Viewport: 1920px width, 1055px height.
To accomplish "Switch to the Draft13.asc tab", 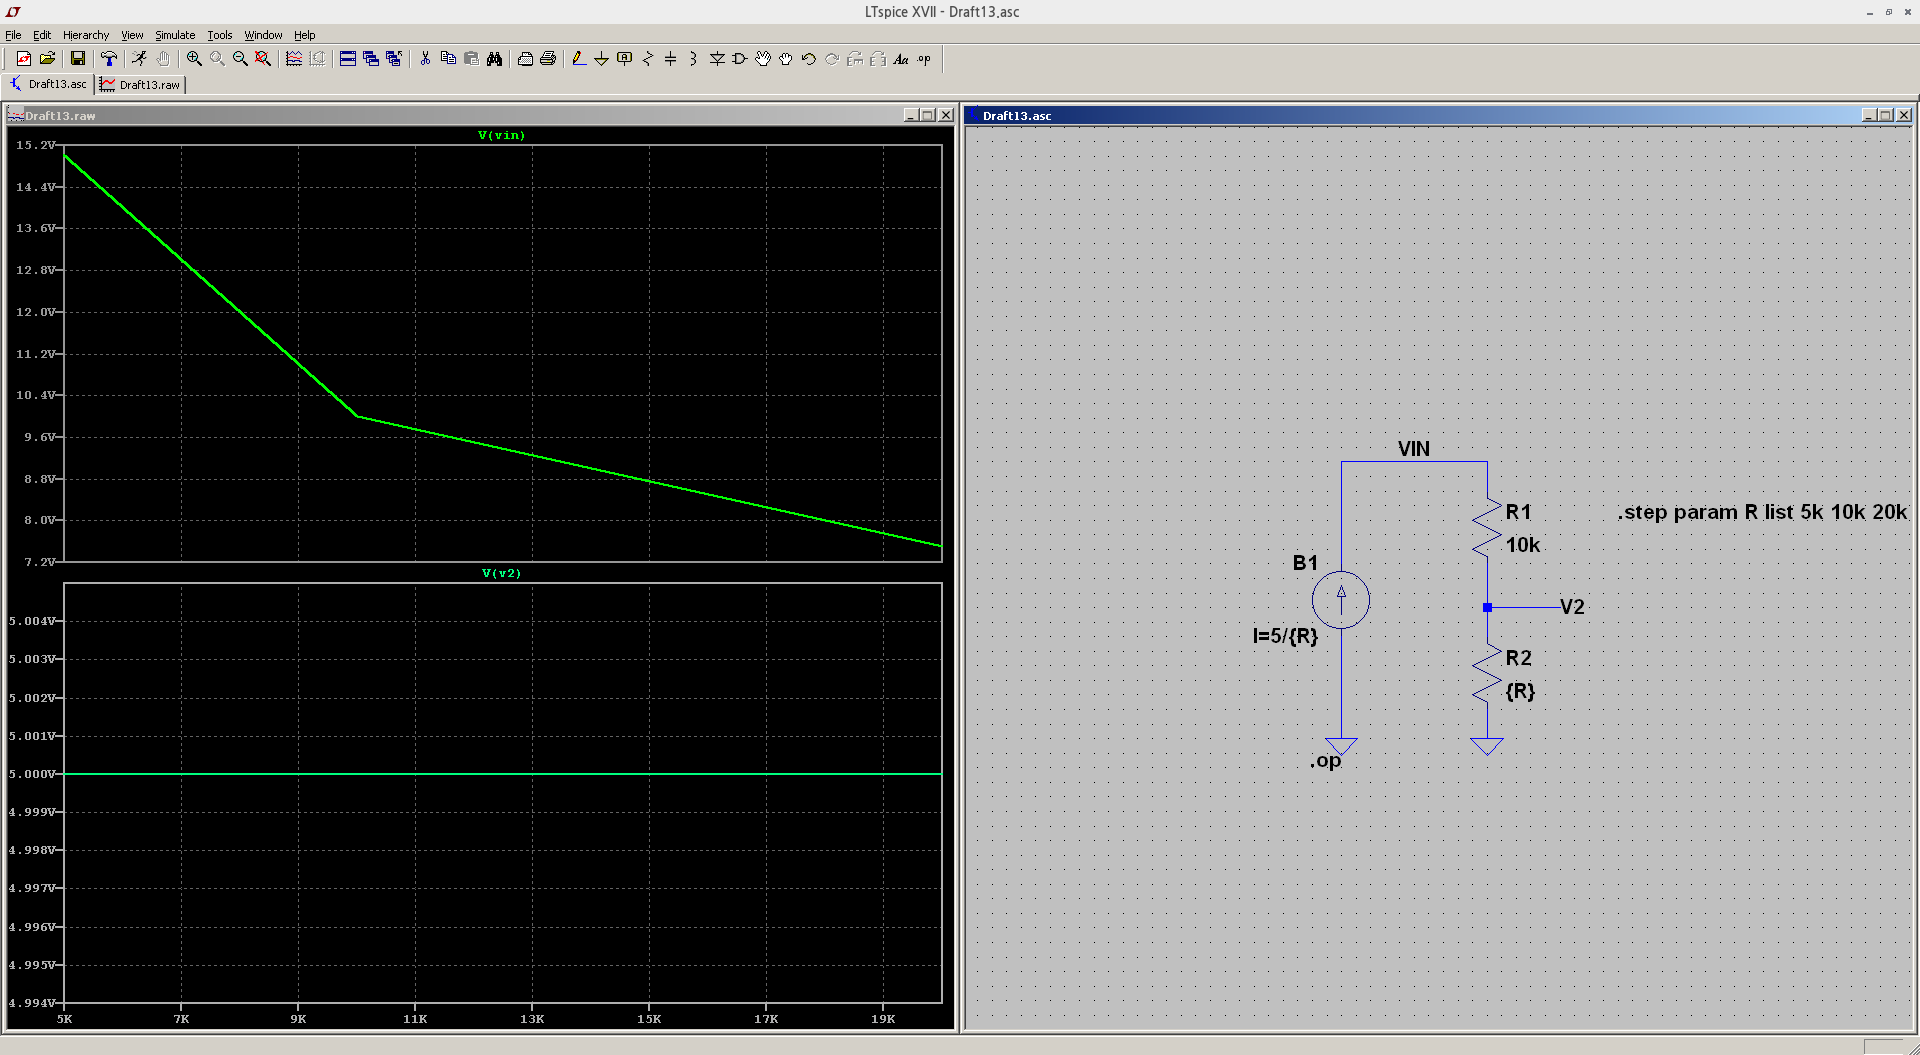I will tap(48, 85).
